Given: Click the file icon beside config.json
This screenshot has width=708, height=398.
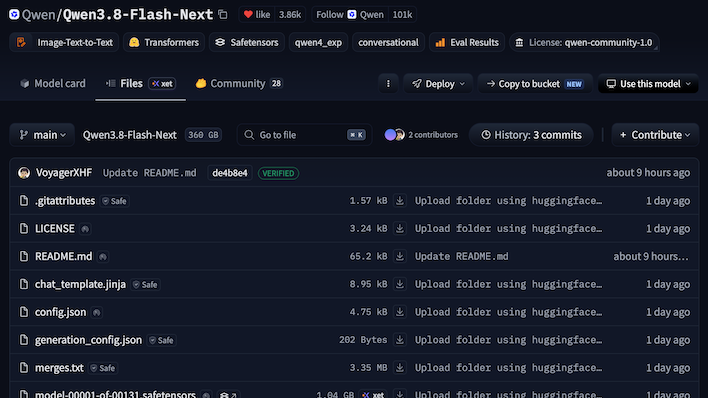Looking at the screenshot, I should (x=24, y=312).
